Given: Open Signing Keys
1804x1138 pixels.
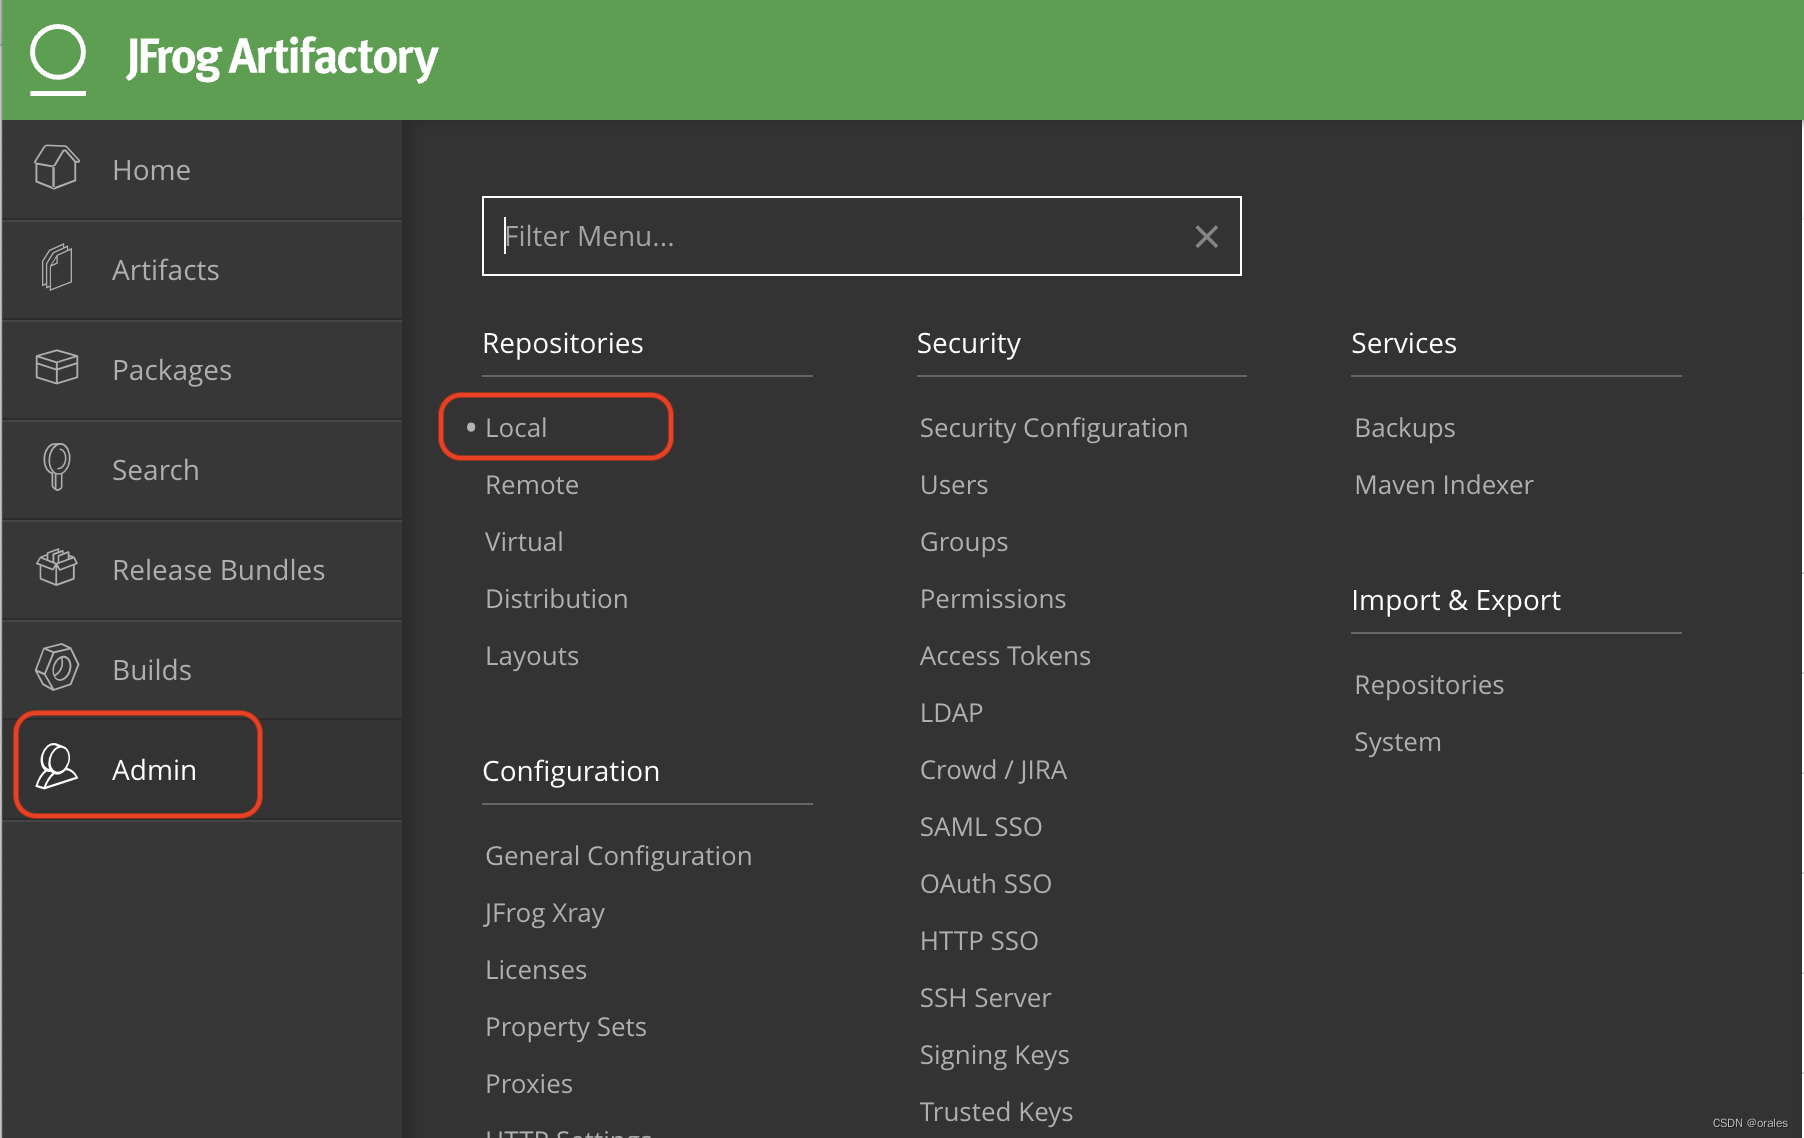Looking at the screenshot, I should point(995,1055).
